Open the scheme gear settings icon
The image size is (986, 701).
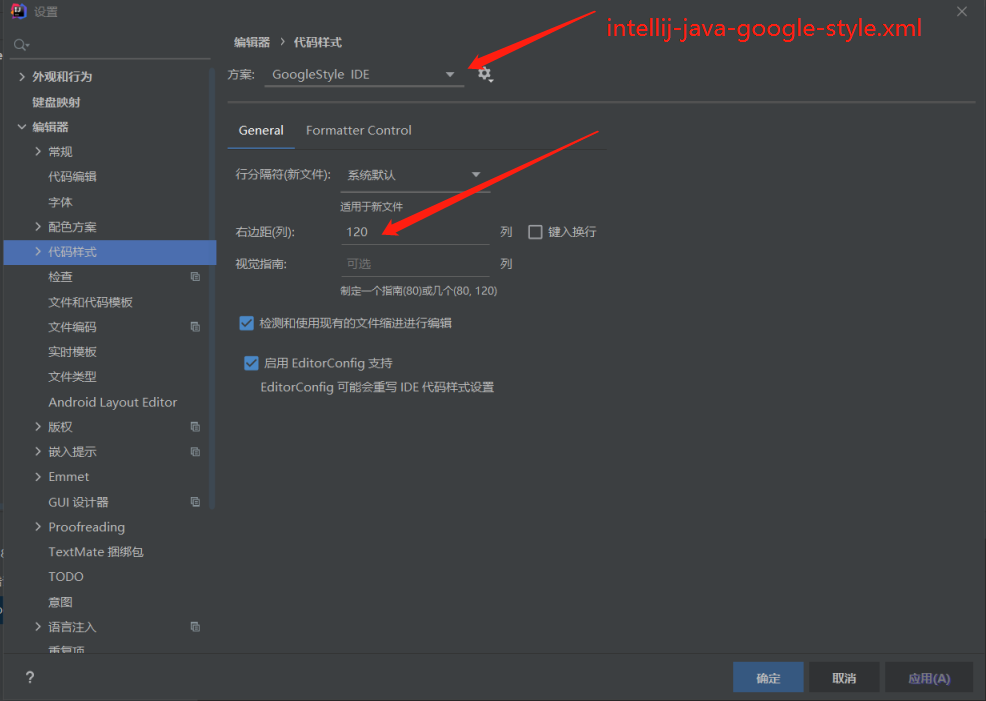[485, 74]
